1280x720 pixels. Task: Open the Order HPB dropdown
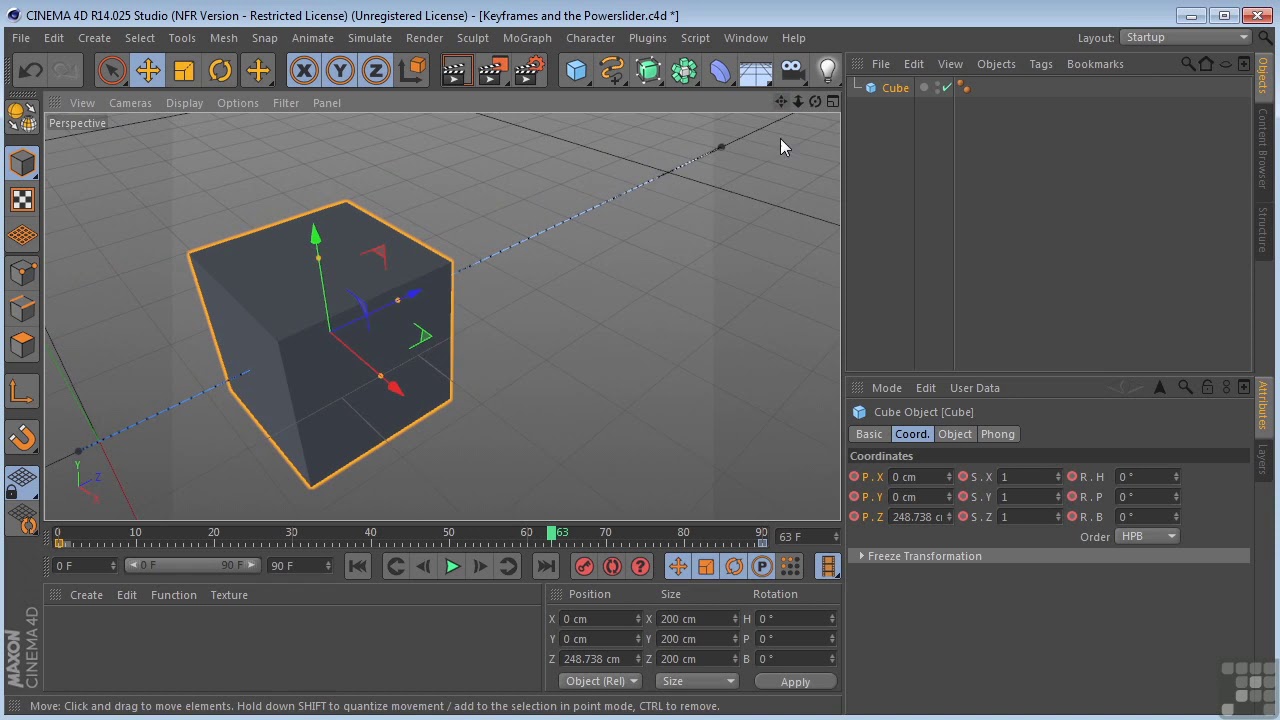1147,537
